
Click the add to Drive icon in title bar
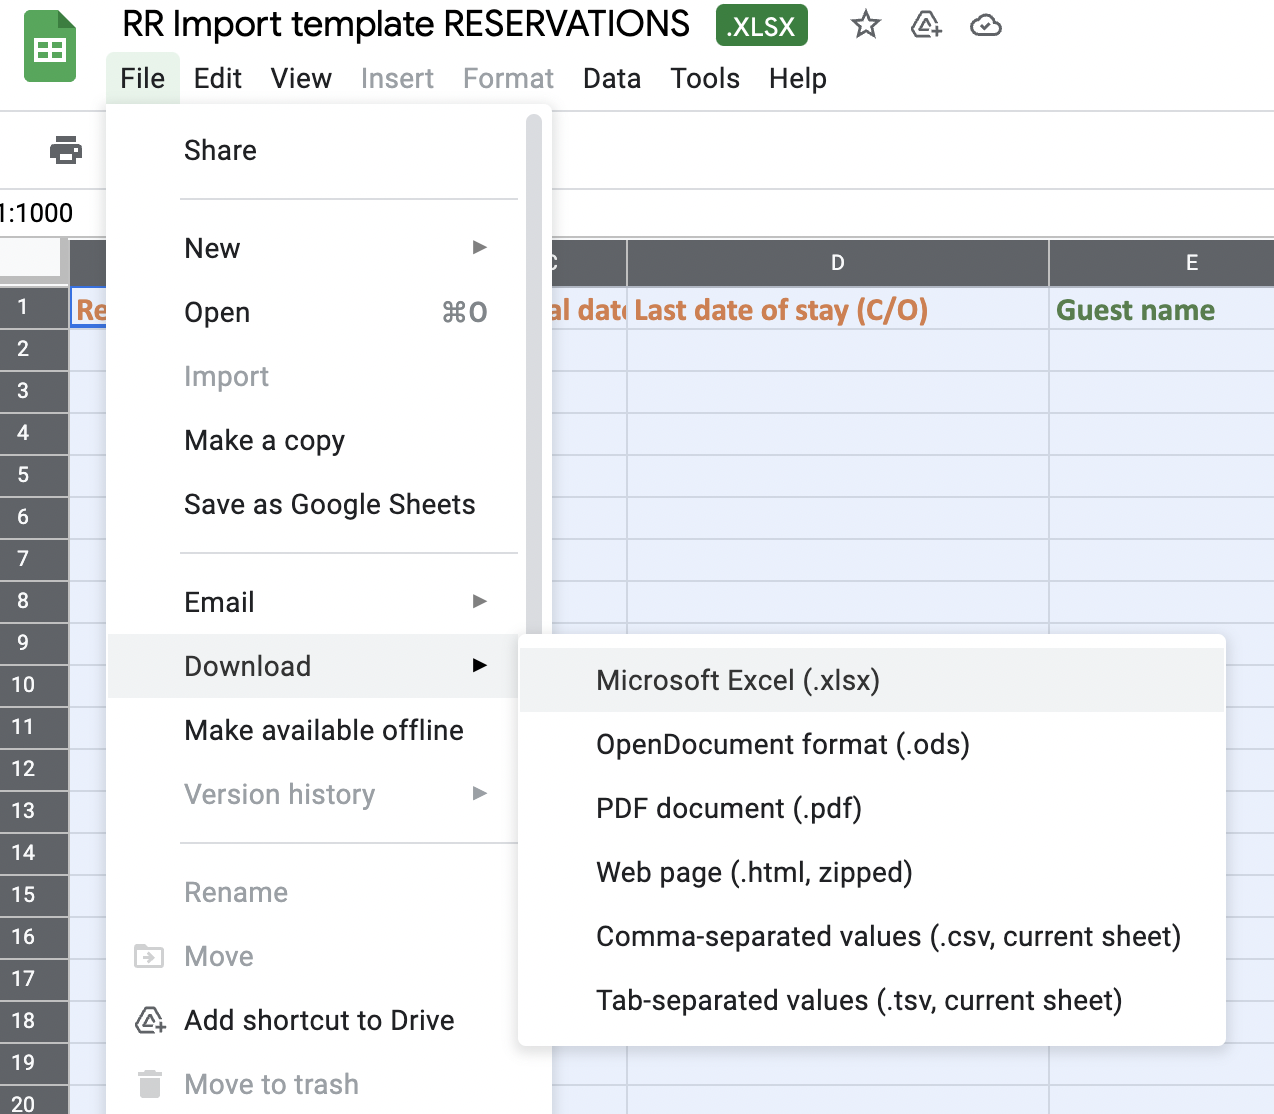click(x=926, y=25)
